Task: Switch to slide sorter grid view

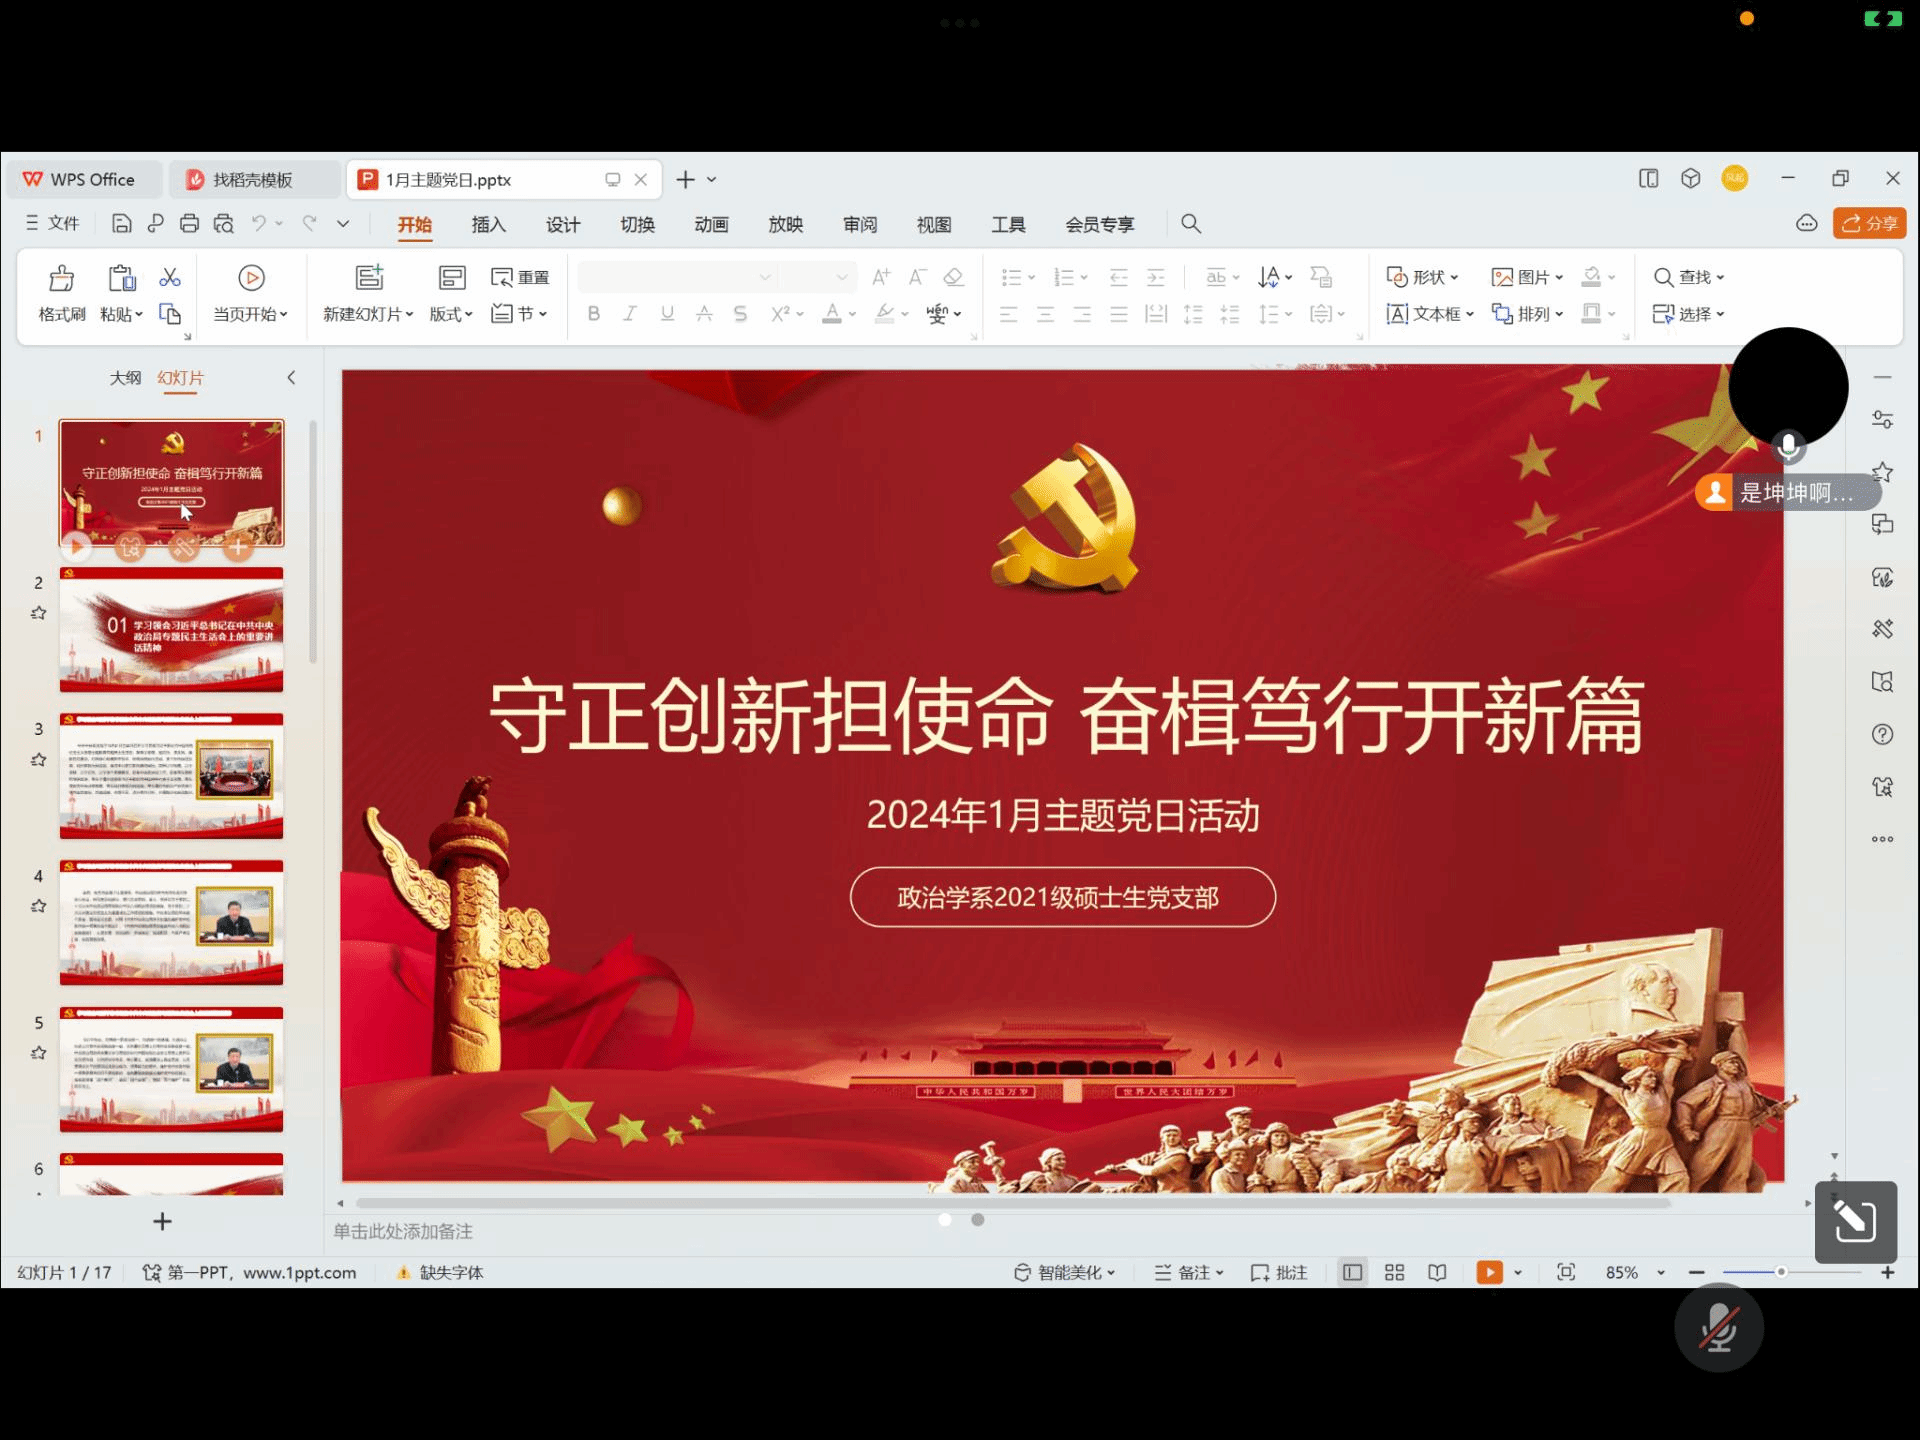Action: click(x=1394, y=1272)
